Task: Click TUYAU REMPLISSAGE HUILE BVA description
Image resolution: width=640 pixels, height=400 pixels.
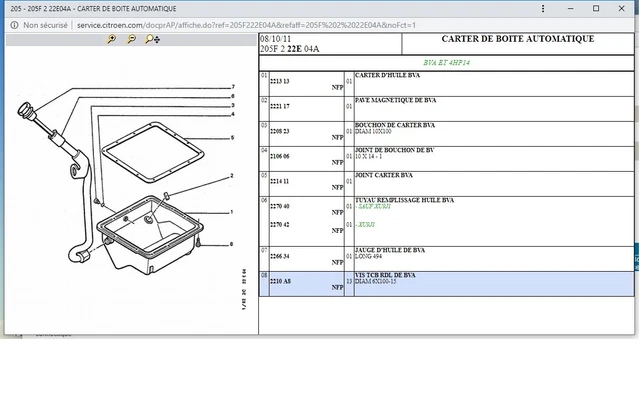Action: 404,200
